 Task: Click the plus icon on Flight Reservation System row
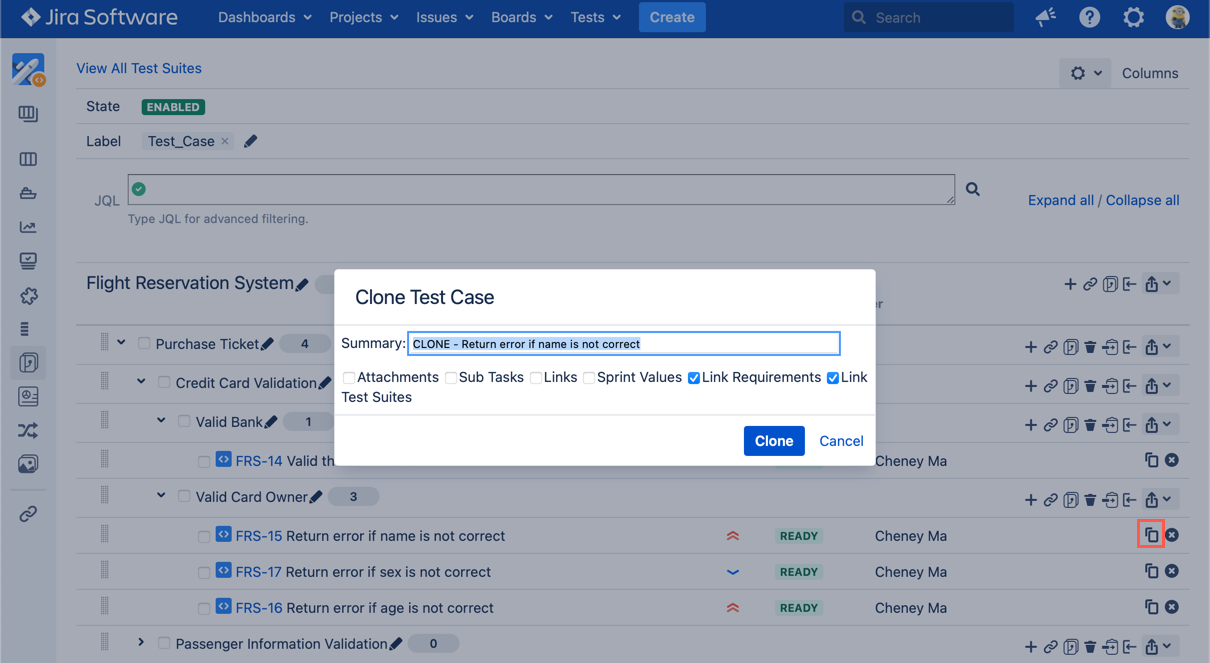(x=1070, y=285)
